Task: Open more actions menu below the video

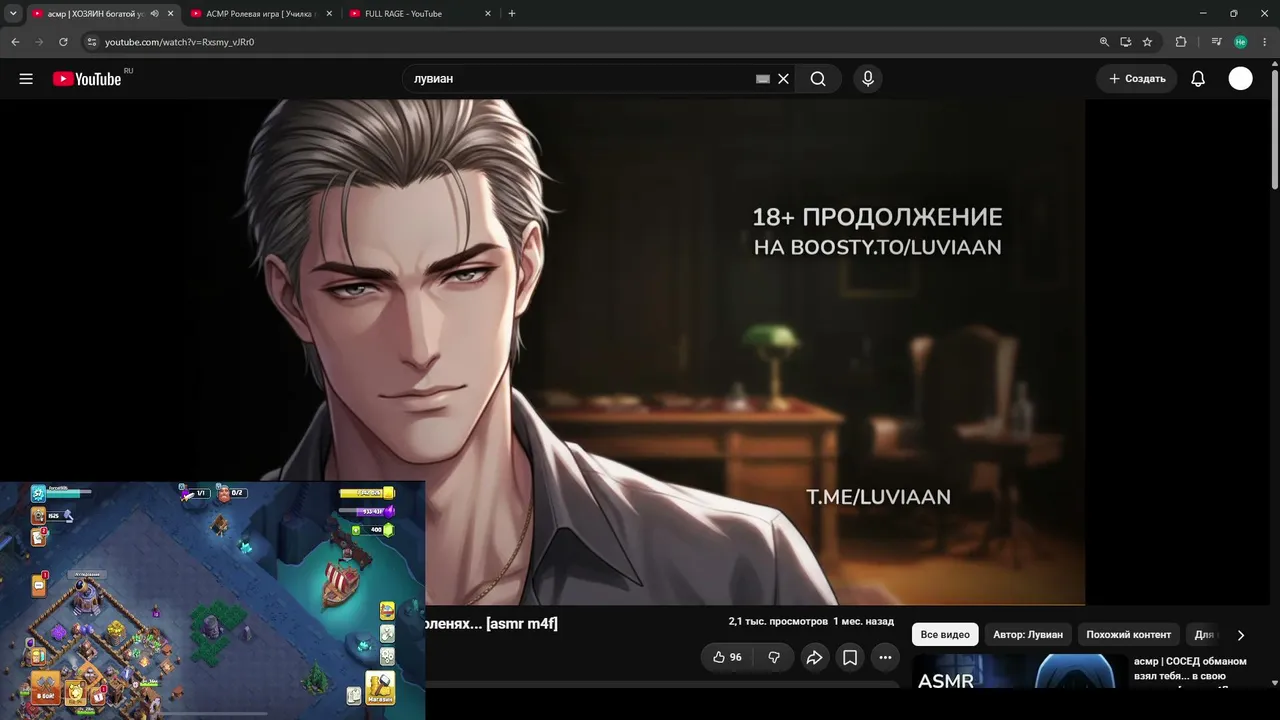Action: point(885,657)
